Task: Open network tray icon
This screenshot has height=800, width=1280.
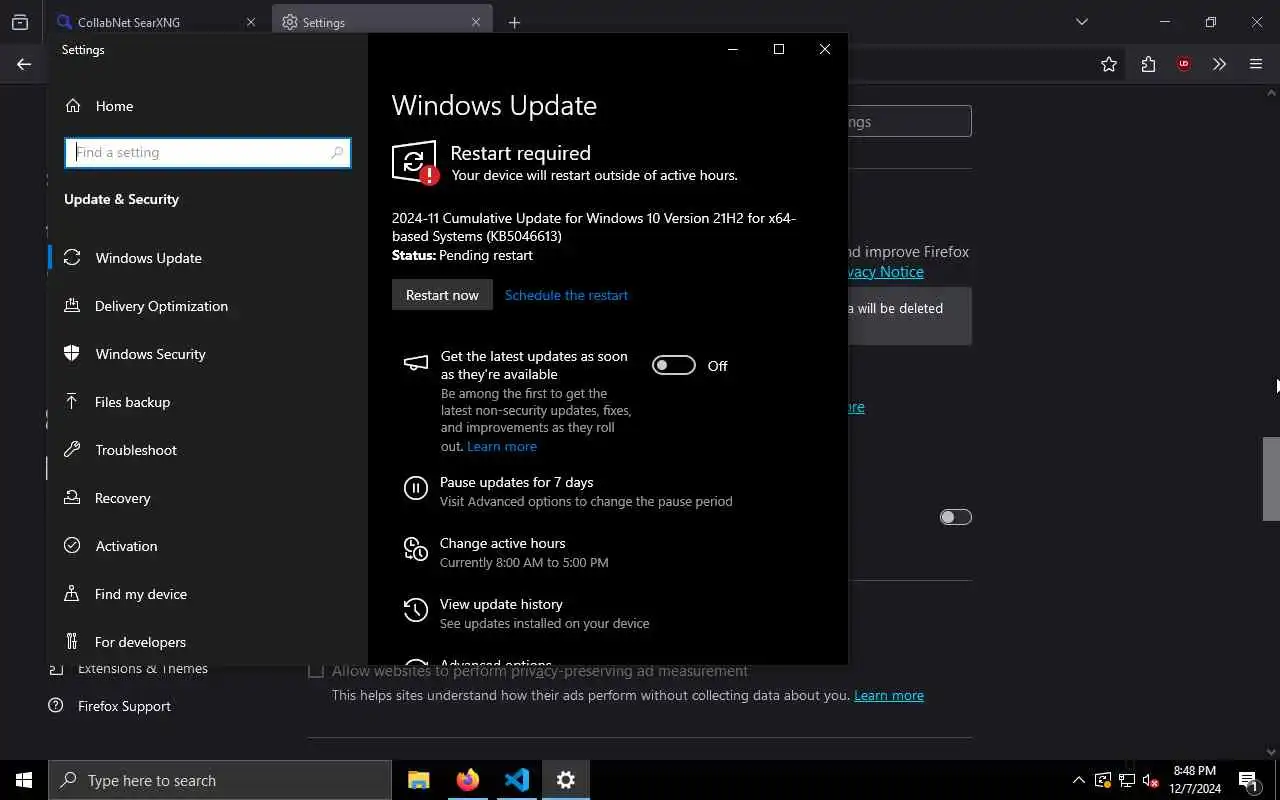Action: click(1127, 780)
